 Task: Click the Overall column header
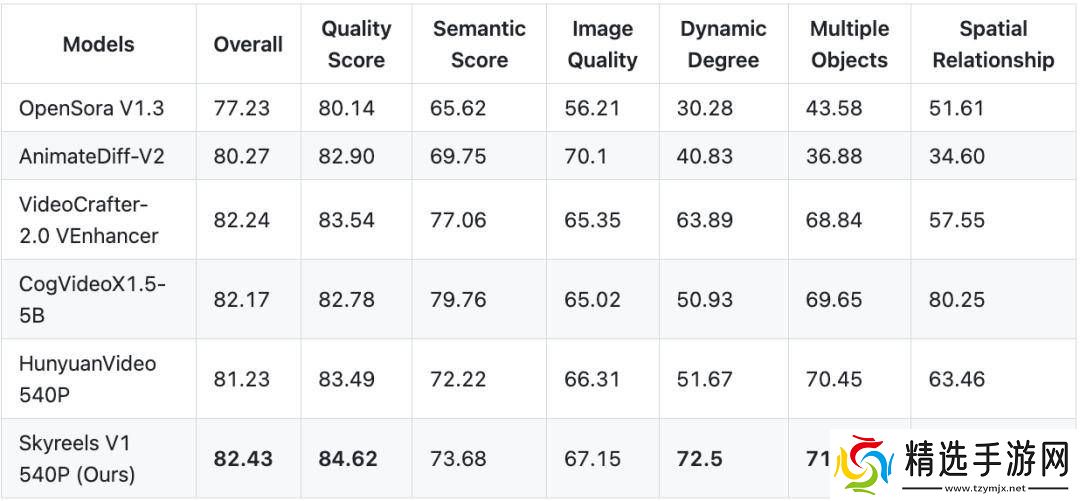tap(248, 44)
